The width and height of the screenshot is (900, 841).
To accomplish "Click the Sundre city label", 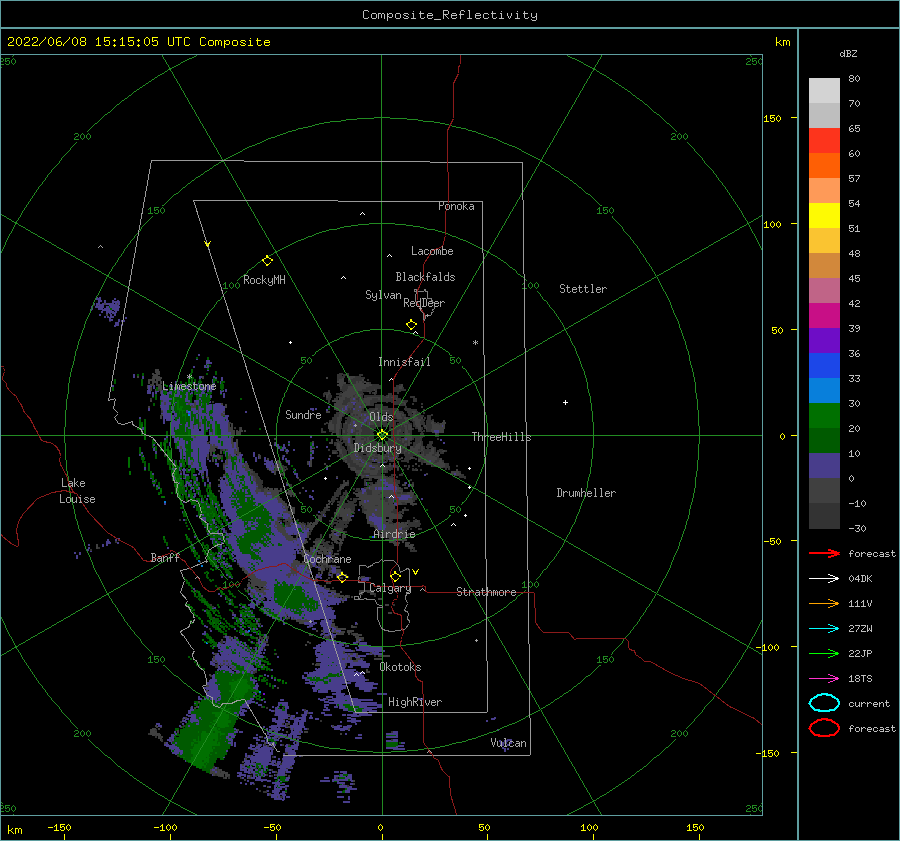I will [303, 414].
